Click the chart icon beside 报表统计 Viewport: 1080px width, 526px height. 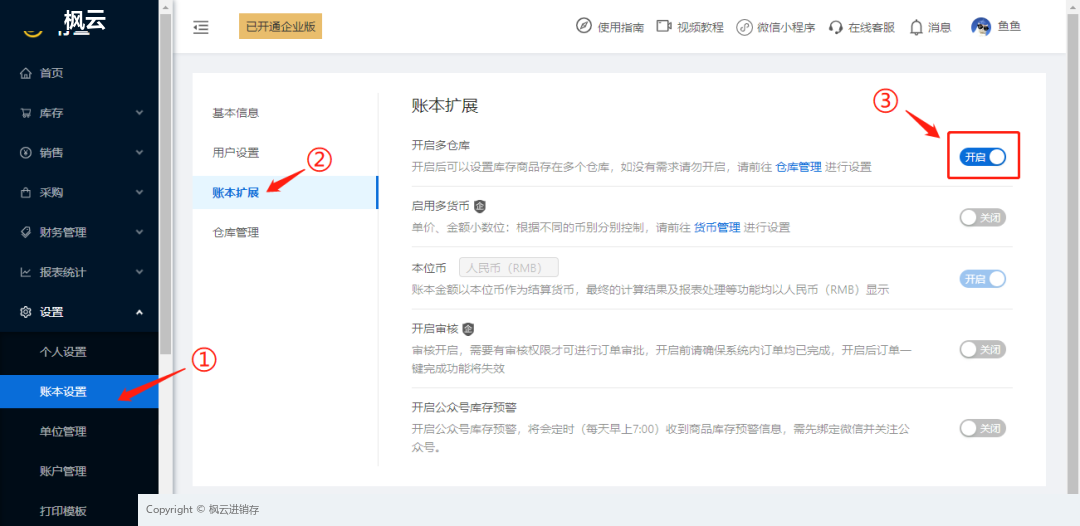(x=26, y=272)
